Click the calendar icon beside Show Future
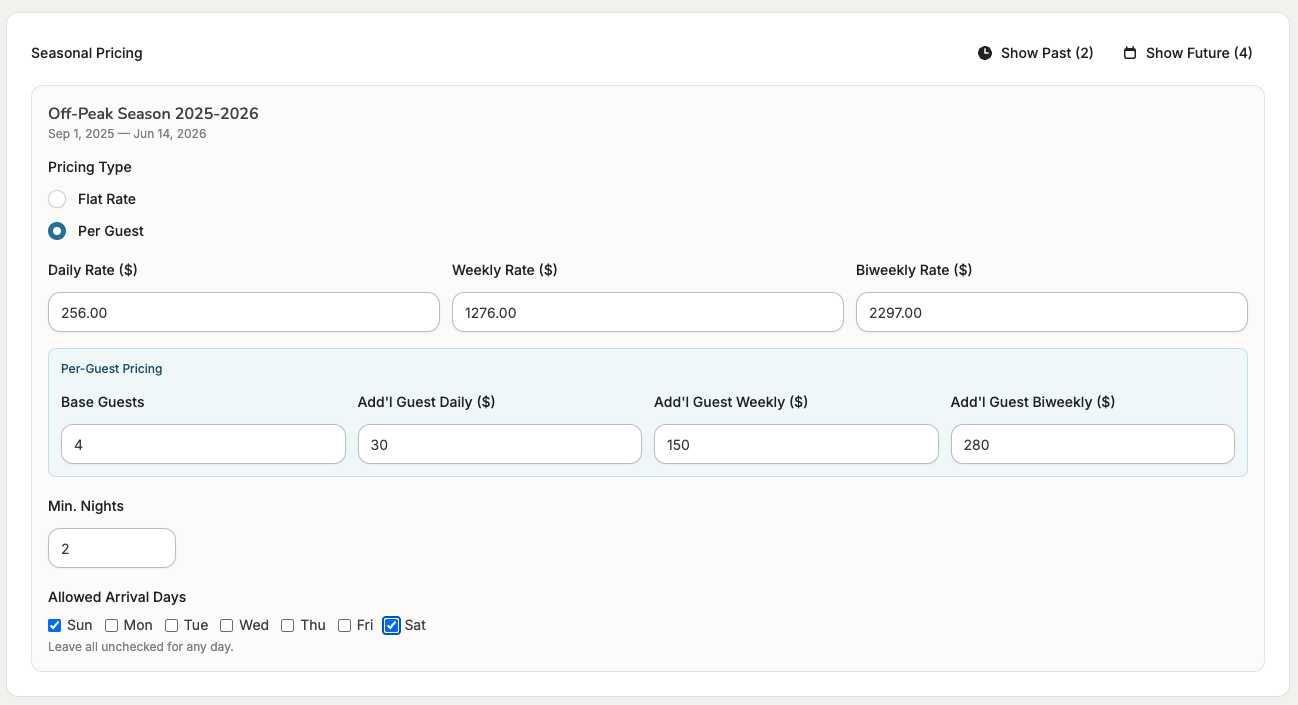1298x705 pixels. [1130, 53]
